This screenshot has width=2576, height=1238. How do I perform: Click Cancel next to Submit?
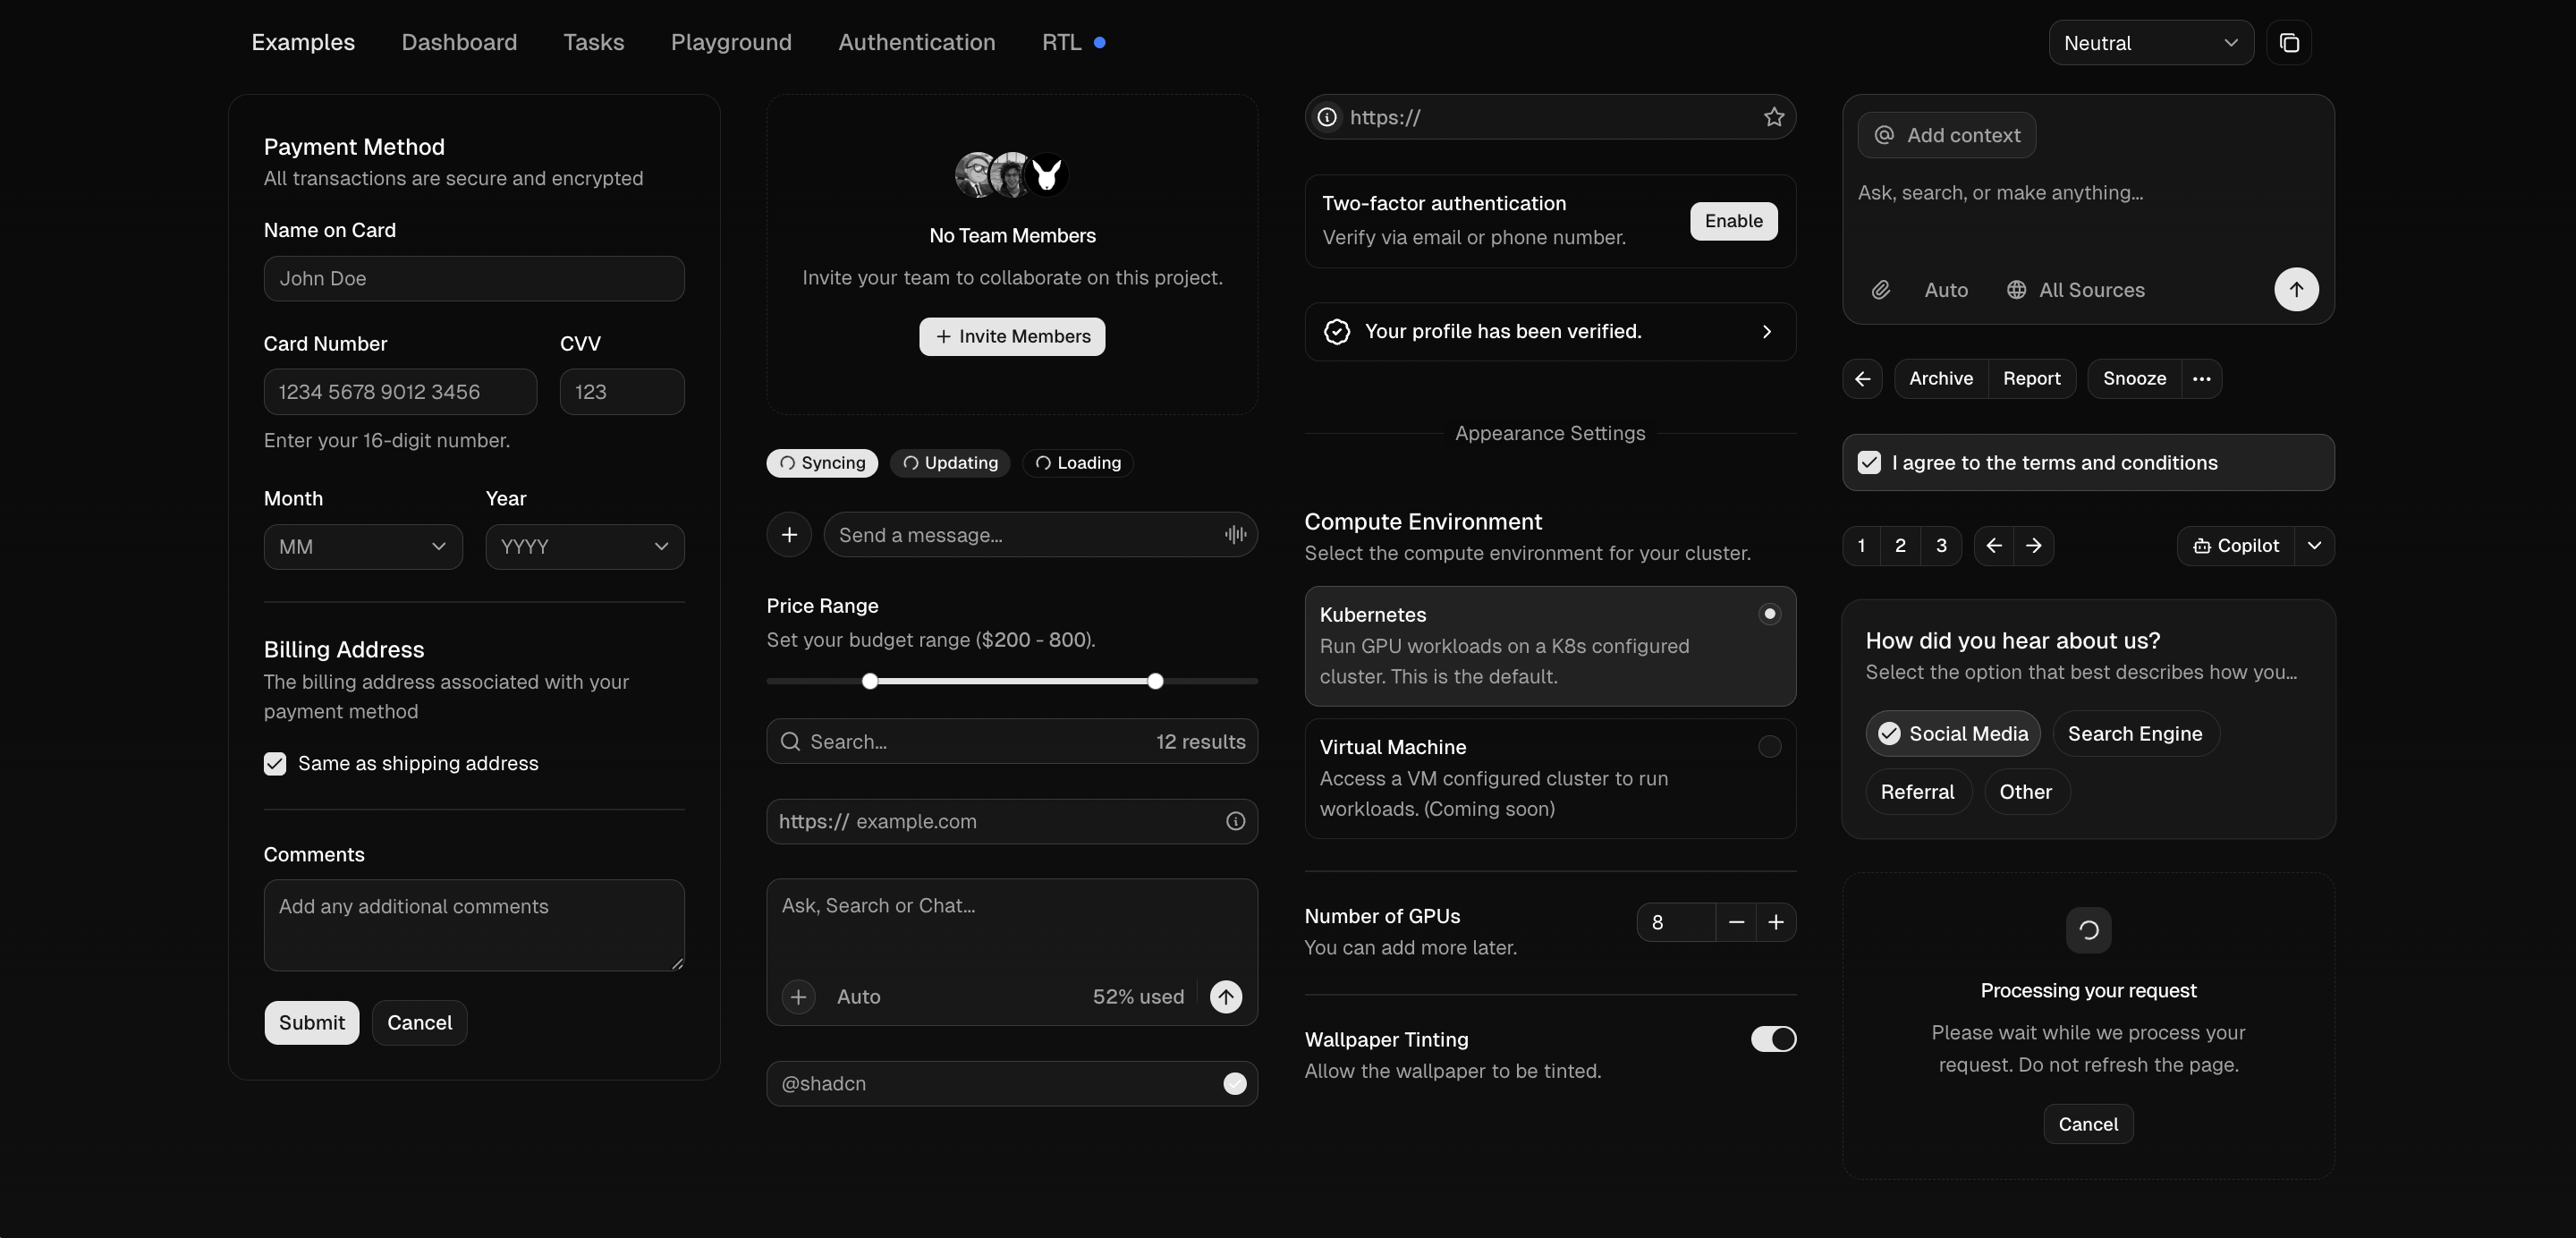tap(419, 1023)
